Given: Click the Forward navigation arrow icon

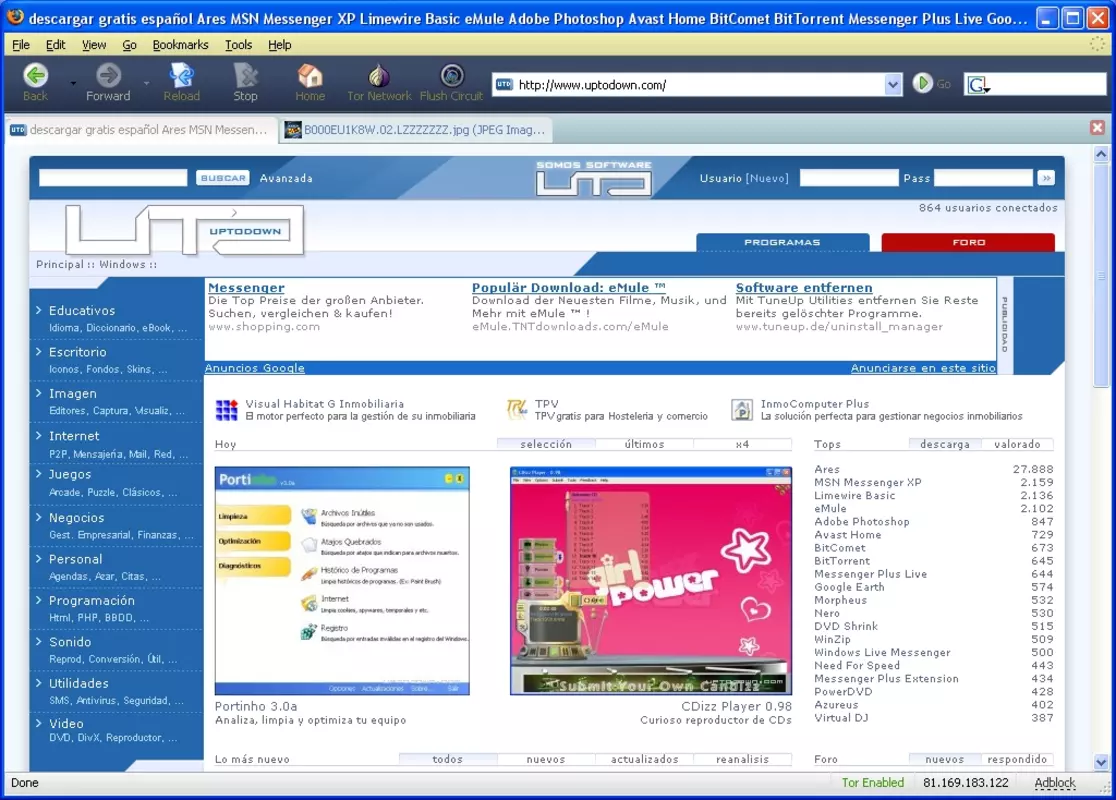Looking at the screenshot, I should pyautogui.click(x=108, y=75).
